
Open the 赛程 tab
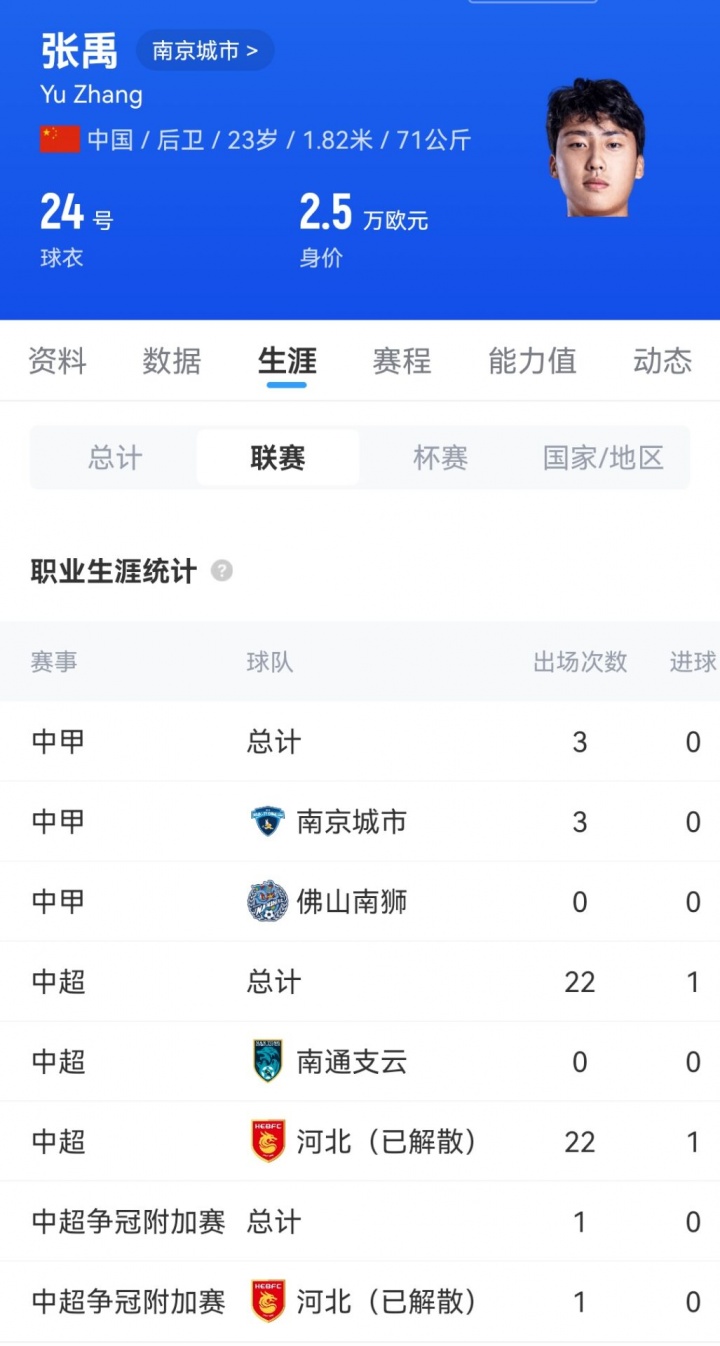pyautogui.click(x=401, y=362)
